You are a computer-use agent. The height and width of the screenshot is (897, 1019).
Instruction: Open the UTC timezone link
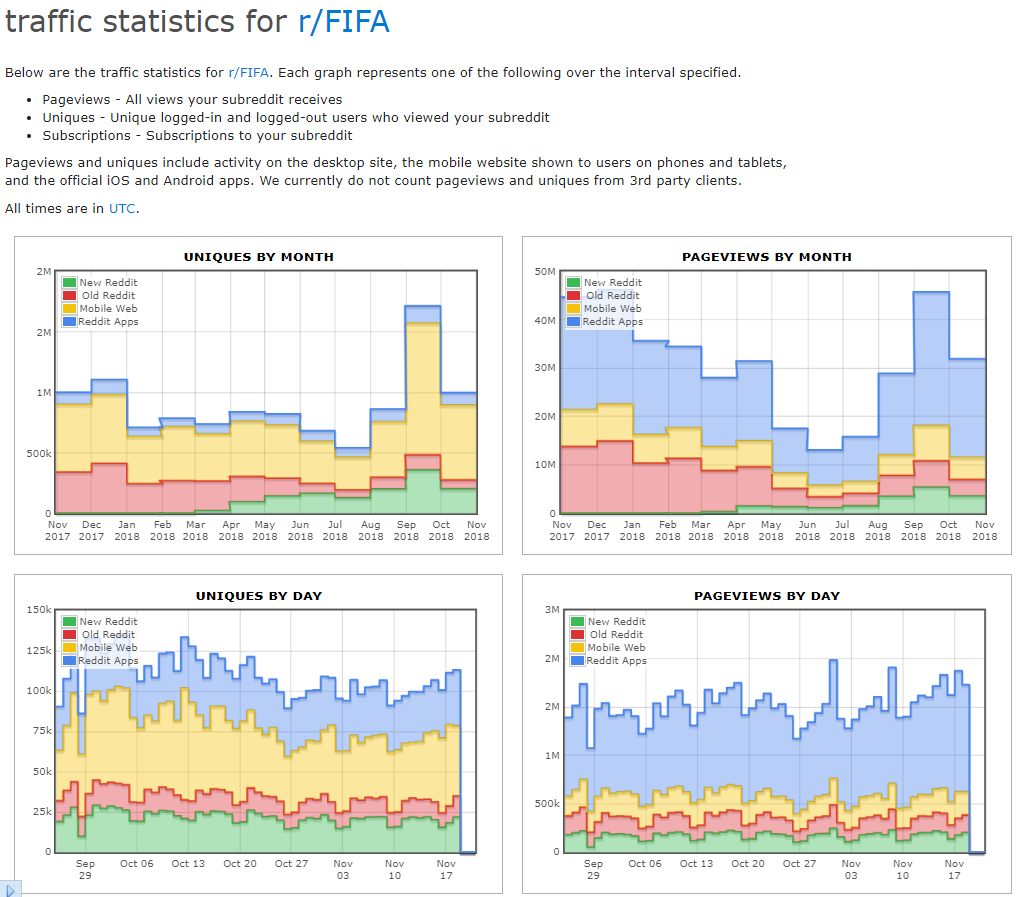coord(122,208)
